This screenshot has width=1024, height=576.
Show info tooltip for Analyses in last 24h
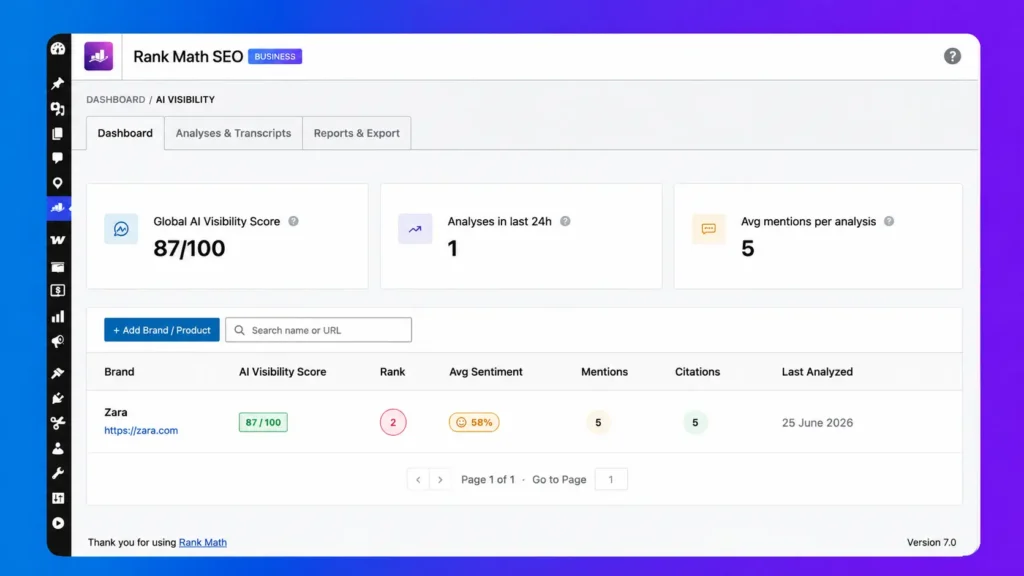coord(566,221)
